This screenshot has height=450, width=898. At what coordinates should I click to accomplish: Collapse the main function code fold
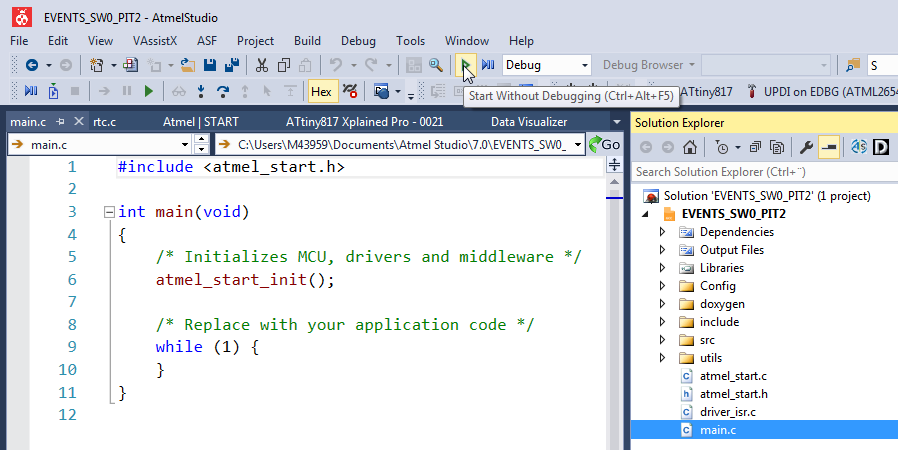point(109,212)
